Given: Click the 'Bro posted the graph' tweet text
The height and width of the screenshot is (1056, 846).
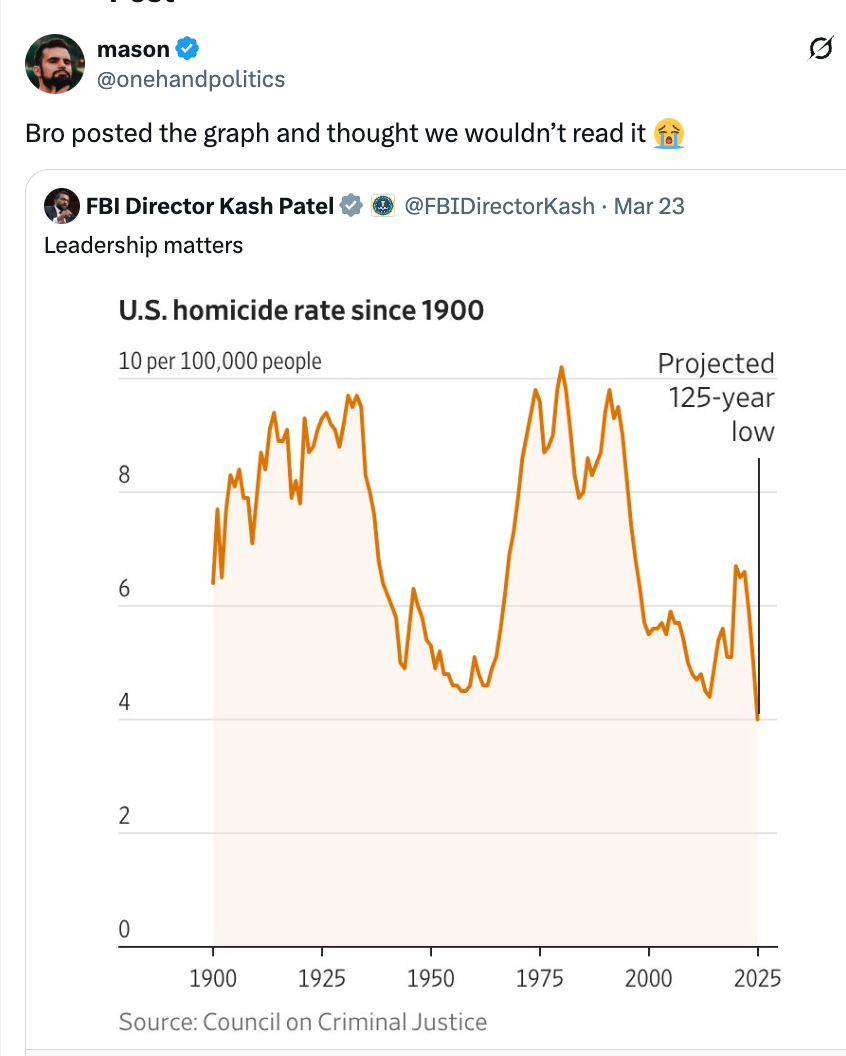Looking at the screenshot, I should point(342,133).
